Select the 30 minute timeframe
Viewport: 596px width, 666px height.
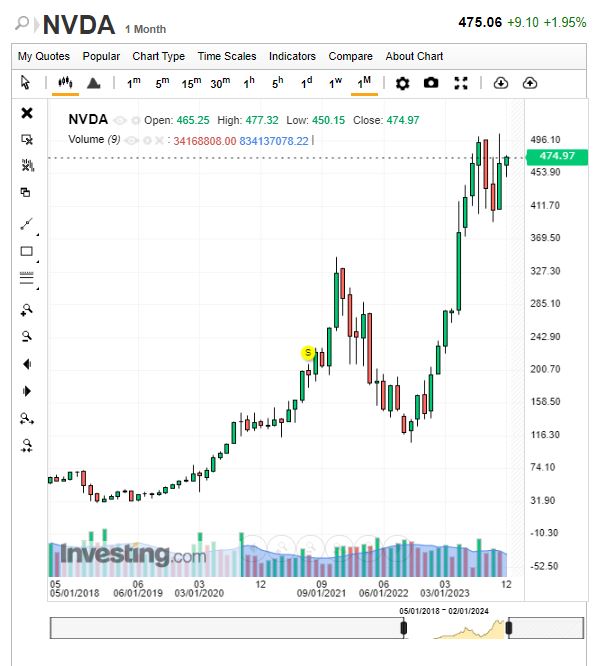pyautogui.click(x=220, y=82)
